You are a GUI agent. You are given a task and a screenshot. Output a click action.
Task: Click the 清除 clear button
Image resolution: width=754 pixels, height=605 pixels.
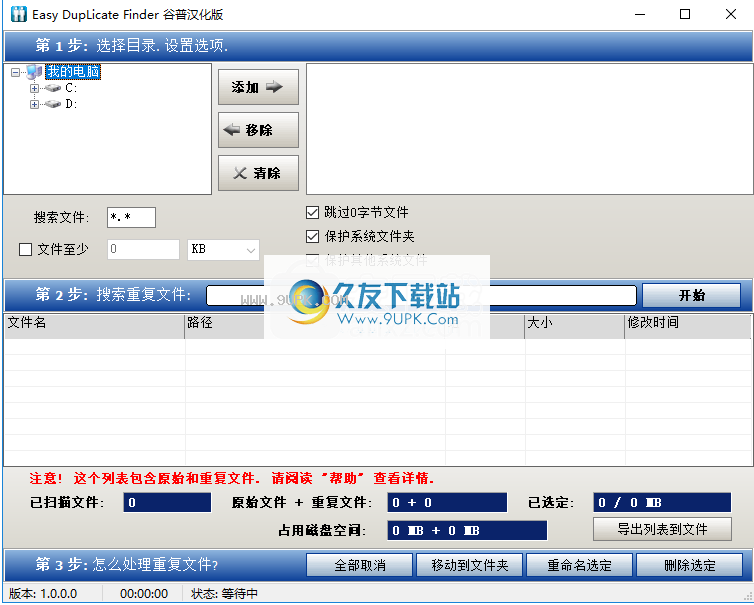click(258, 173)
